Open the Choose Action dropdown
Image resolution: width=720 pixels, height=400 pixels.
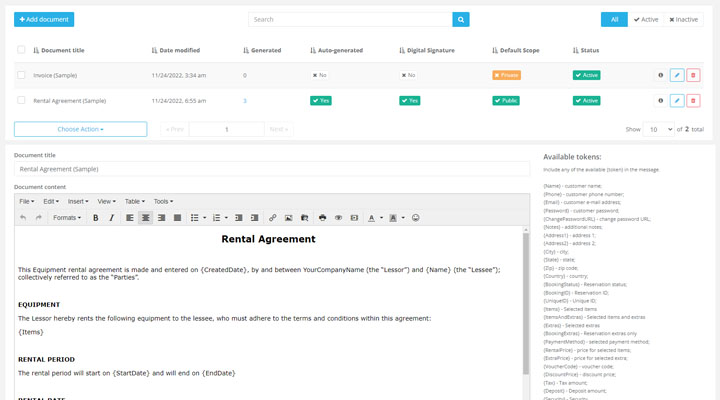tap(80, 129)
